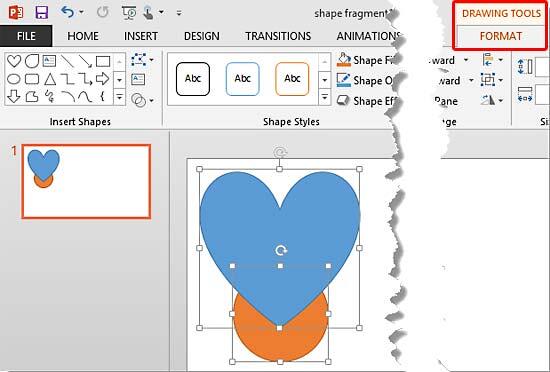Click the PowerPoint application icon

(15, 13)
